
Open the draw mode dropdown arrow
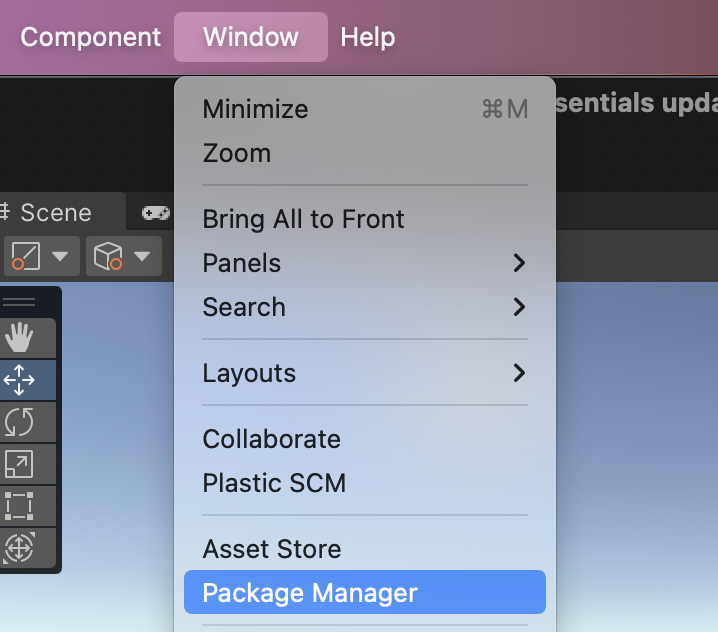[x=60, y=256]
